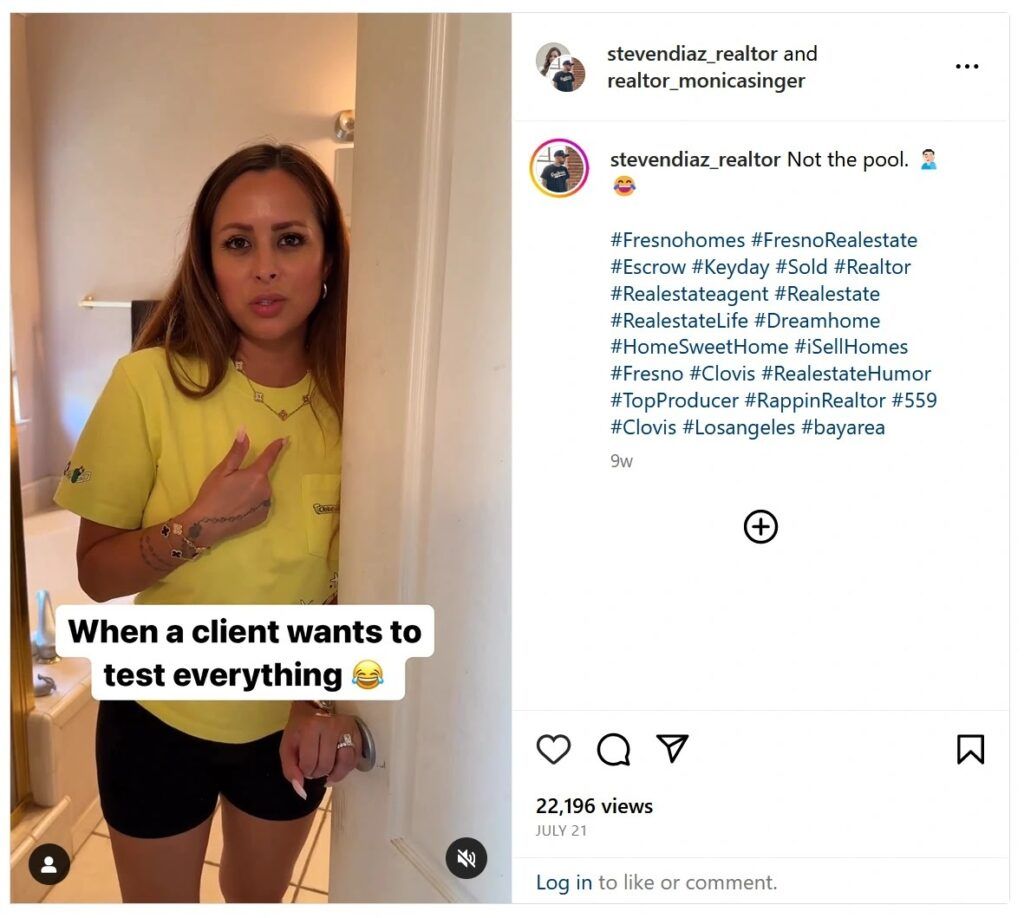Viewport: 1024px width, 918px height.
Task: Share the post with the paper plane icon
Action: click(x=672, y=748)
